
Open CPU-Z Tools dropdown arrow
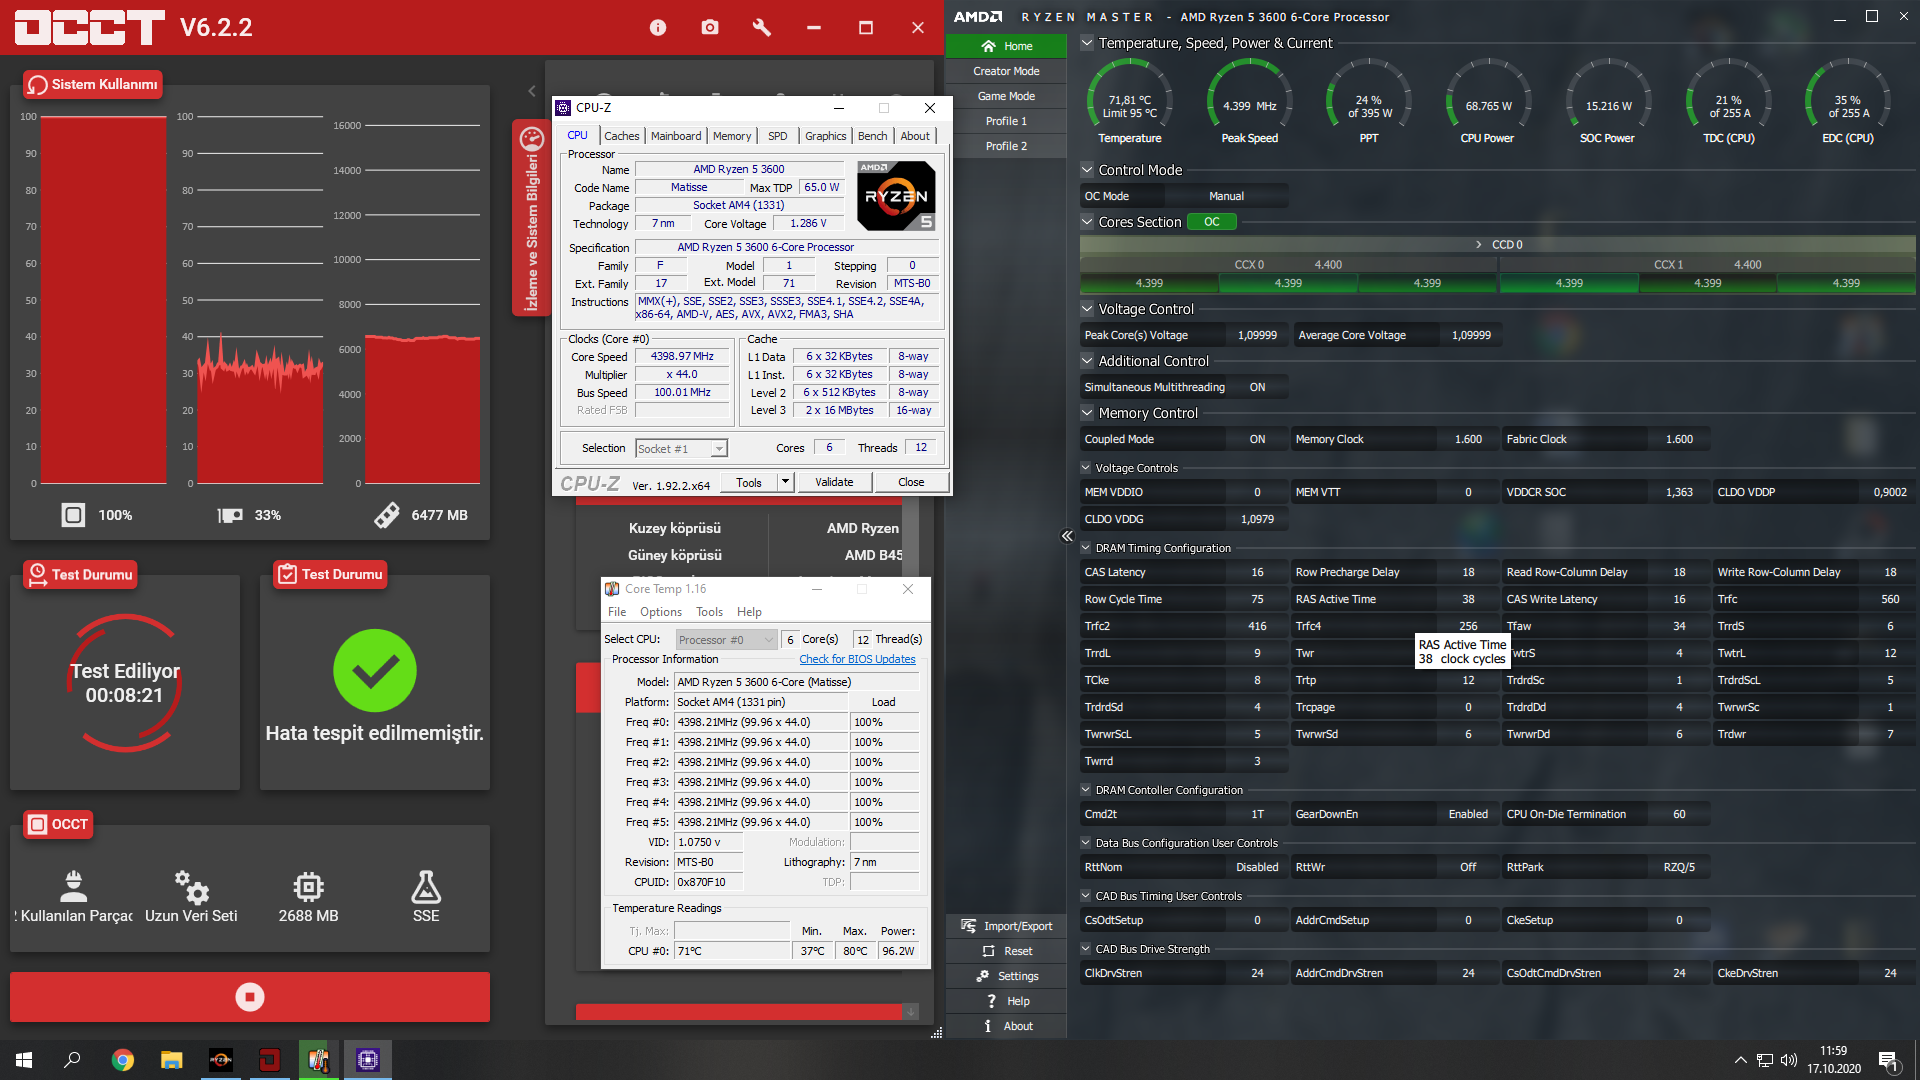coord(785,482)
